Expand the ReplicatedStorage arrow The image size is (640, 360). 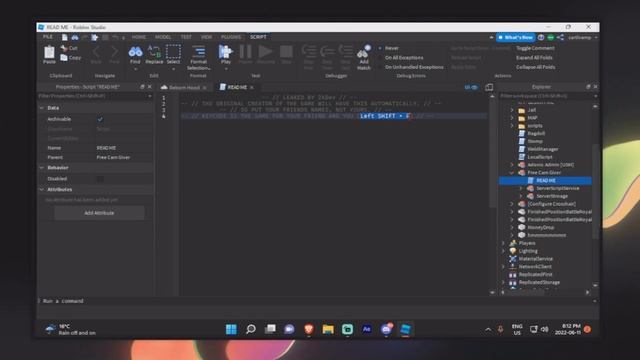click(x=503, y=282)
